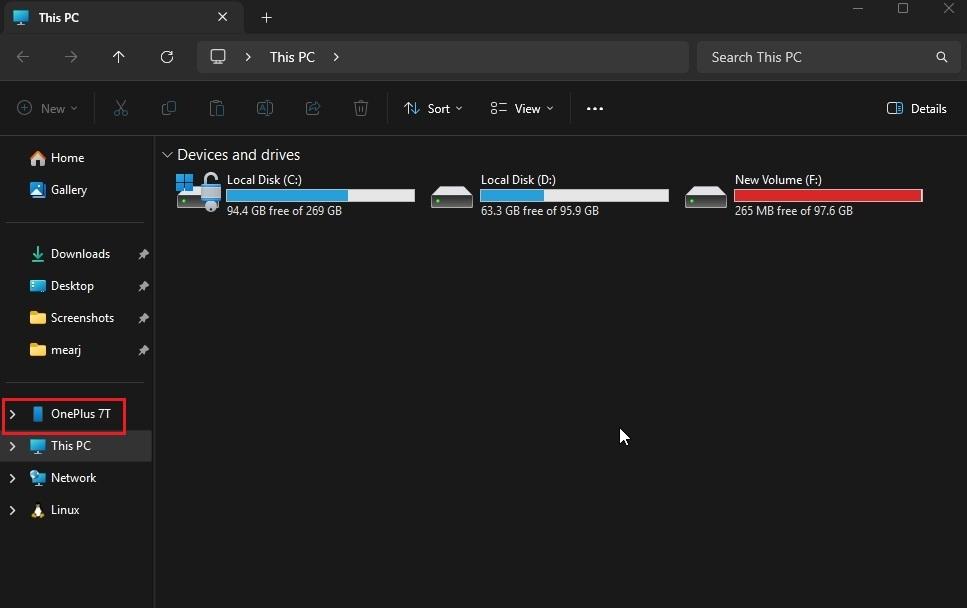Select Linux in the sidebar

tap(55, 510)
